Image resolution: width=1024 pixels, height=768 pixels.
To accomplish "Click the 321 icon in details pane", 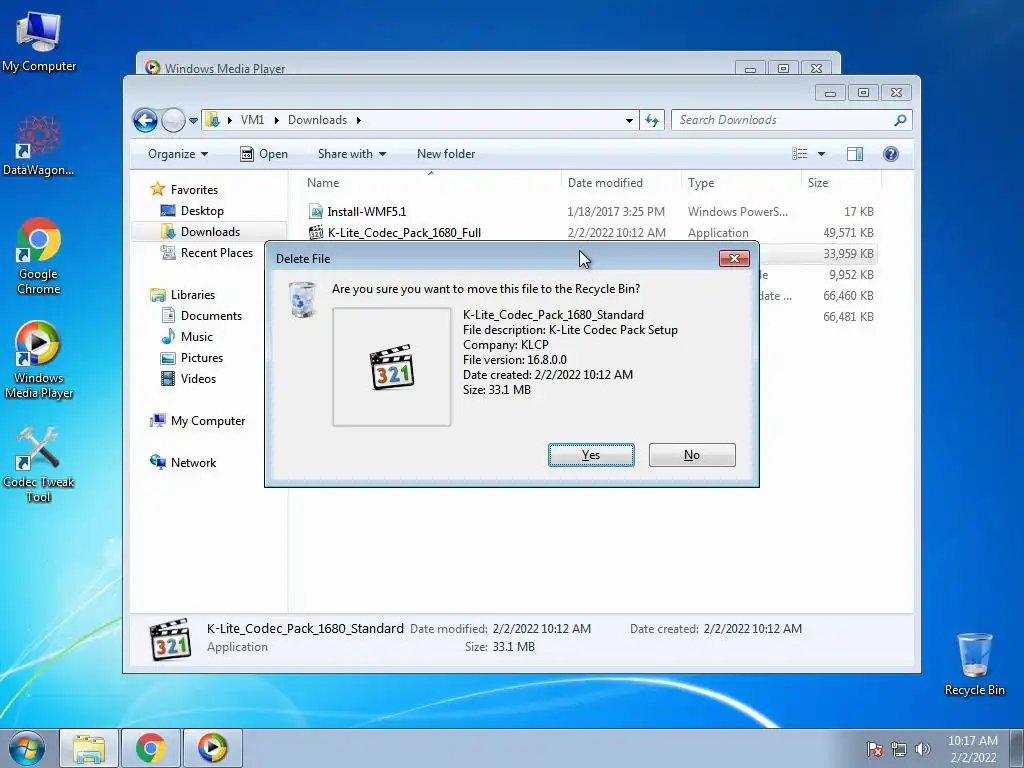I will pos(171,638).
